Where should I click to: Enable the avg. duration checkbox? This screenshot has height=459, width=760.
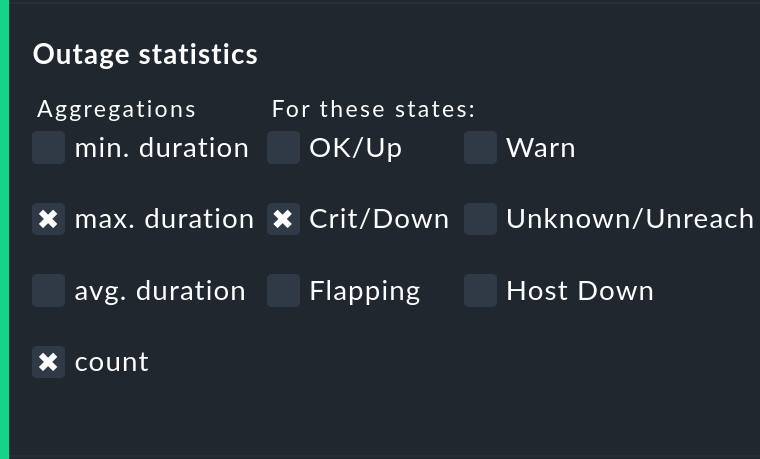tap(48, 291)
